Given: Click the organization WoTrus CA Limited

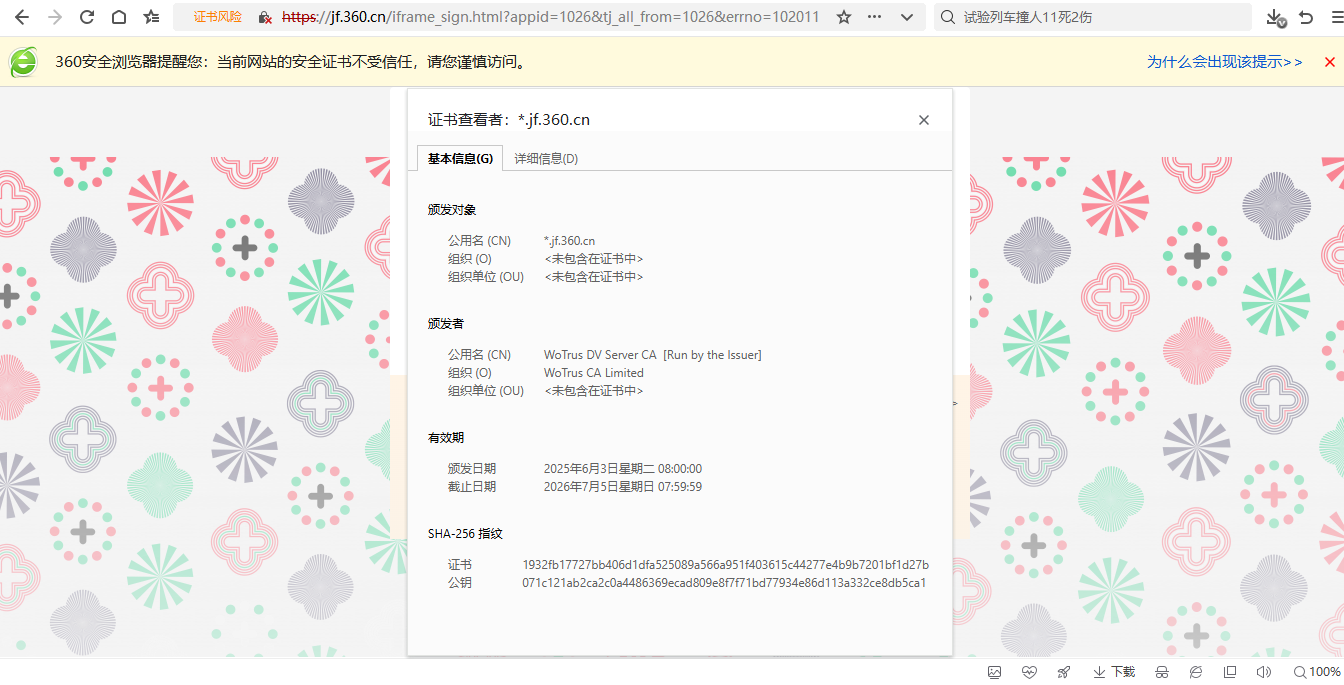Looking at the screenshot, I should point(594,373).
